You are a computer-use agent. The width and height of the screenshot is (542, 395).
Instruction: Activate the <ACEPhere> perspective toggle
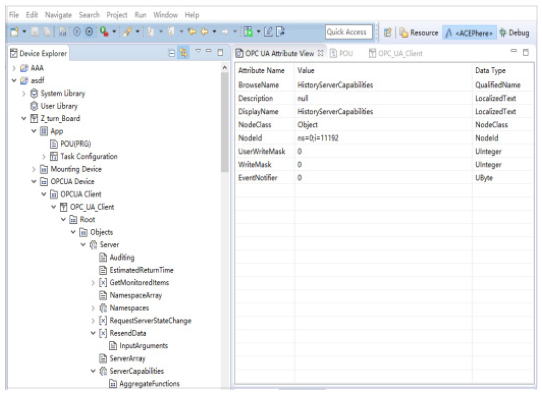469,33
